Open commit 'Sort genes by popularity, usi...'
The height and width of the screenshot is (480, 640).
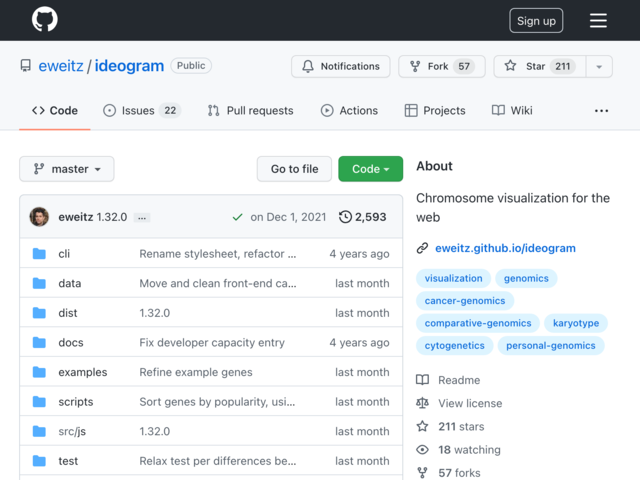click(x=217, y=402)
